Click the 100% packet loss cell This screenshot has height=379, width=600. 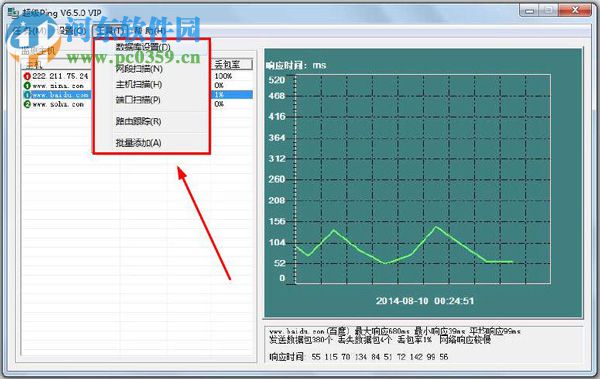coord(223,76)
